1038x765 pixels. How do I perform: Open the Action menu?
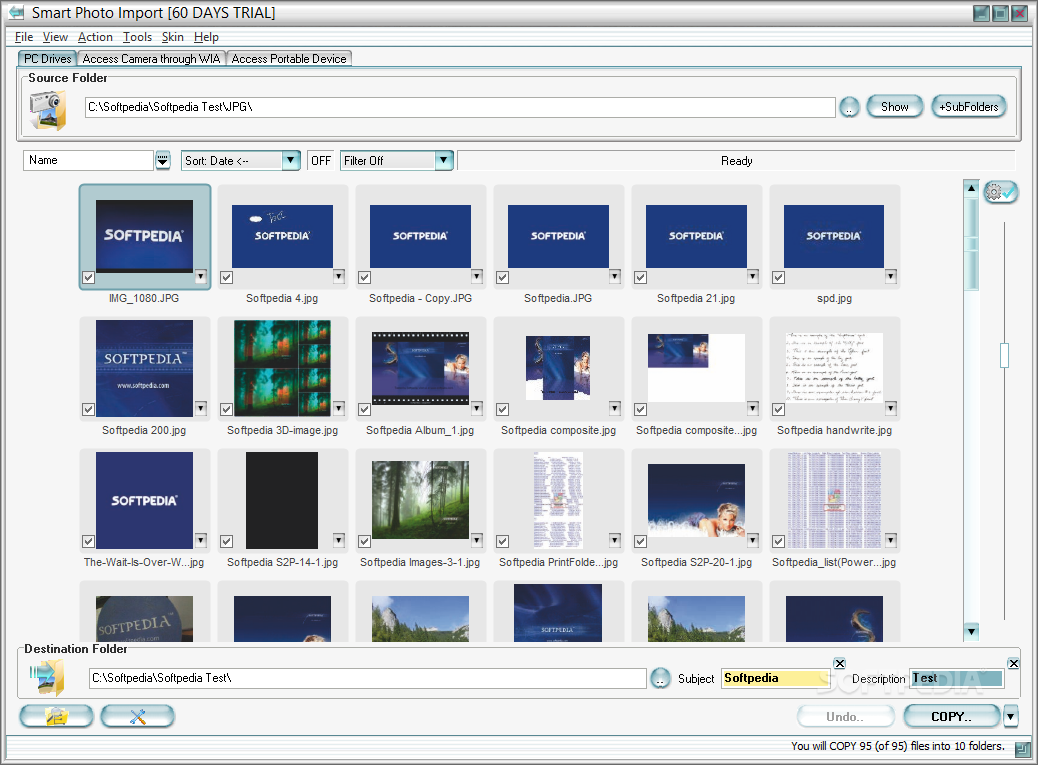point(95,37)
